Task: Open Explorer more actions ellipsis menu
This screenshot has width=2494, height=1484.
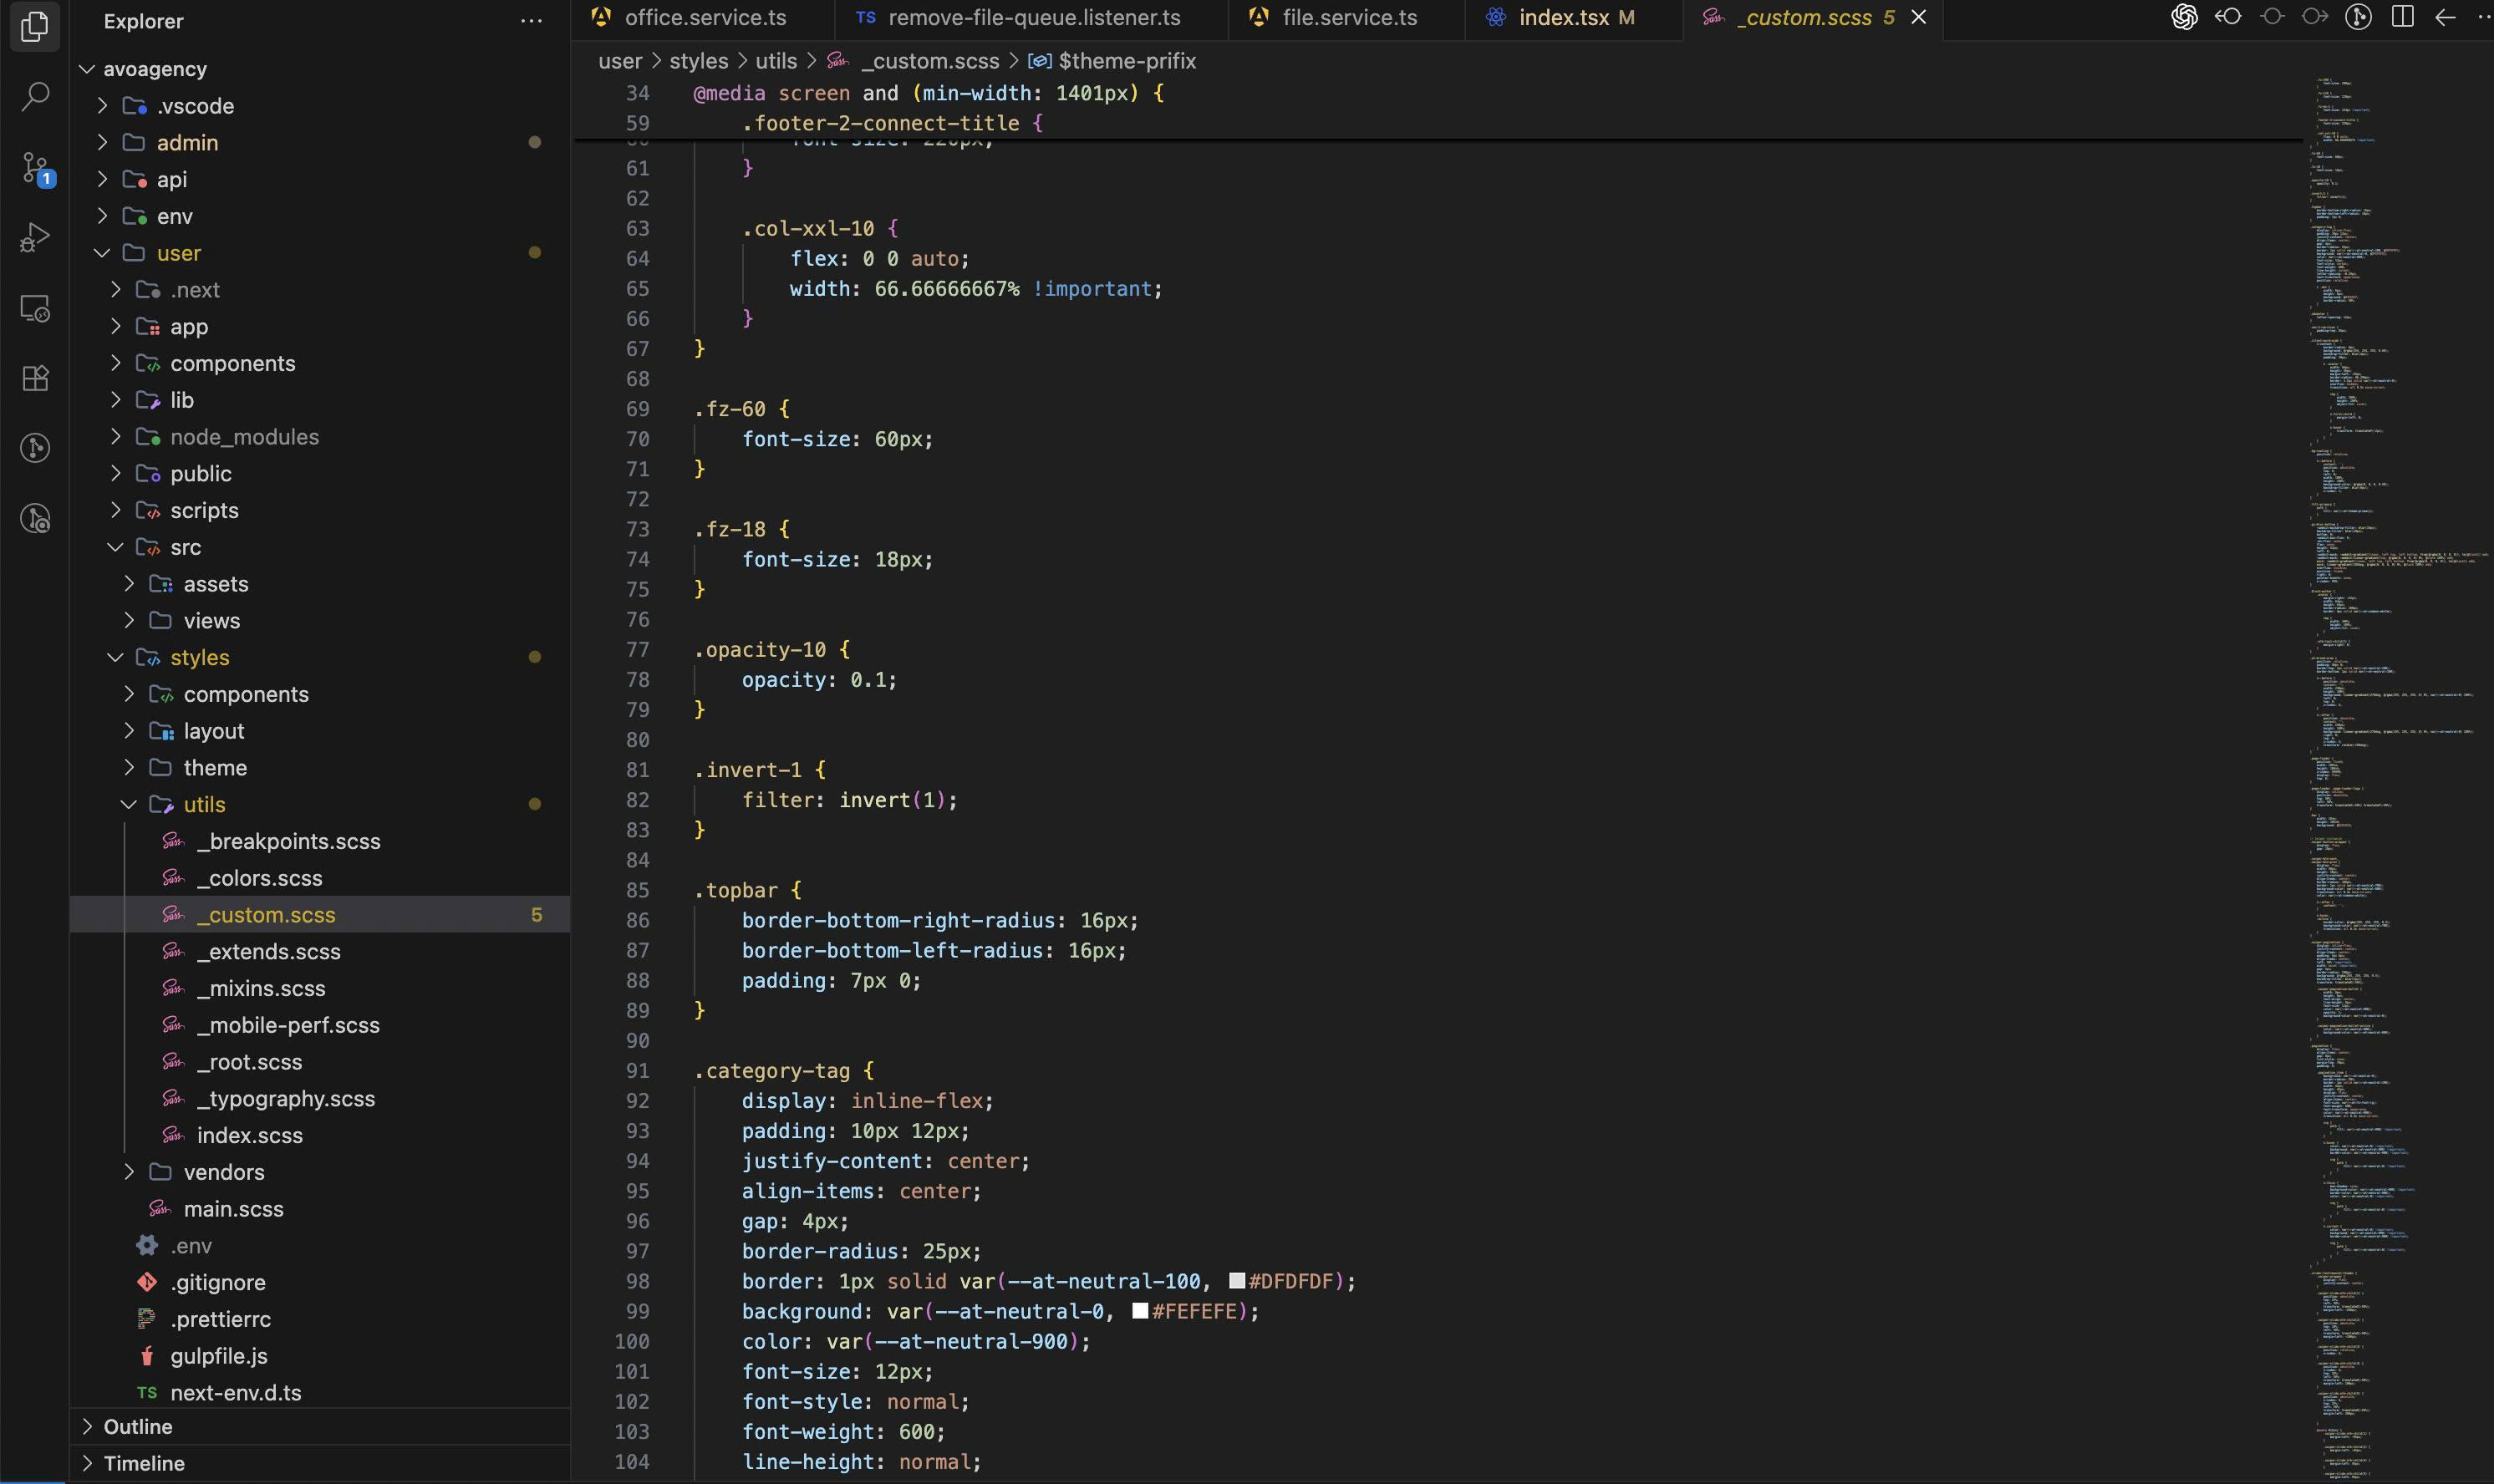Action: [x=532, y=21]
